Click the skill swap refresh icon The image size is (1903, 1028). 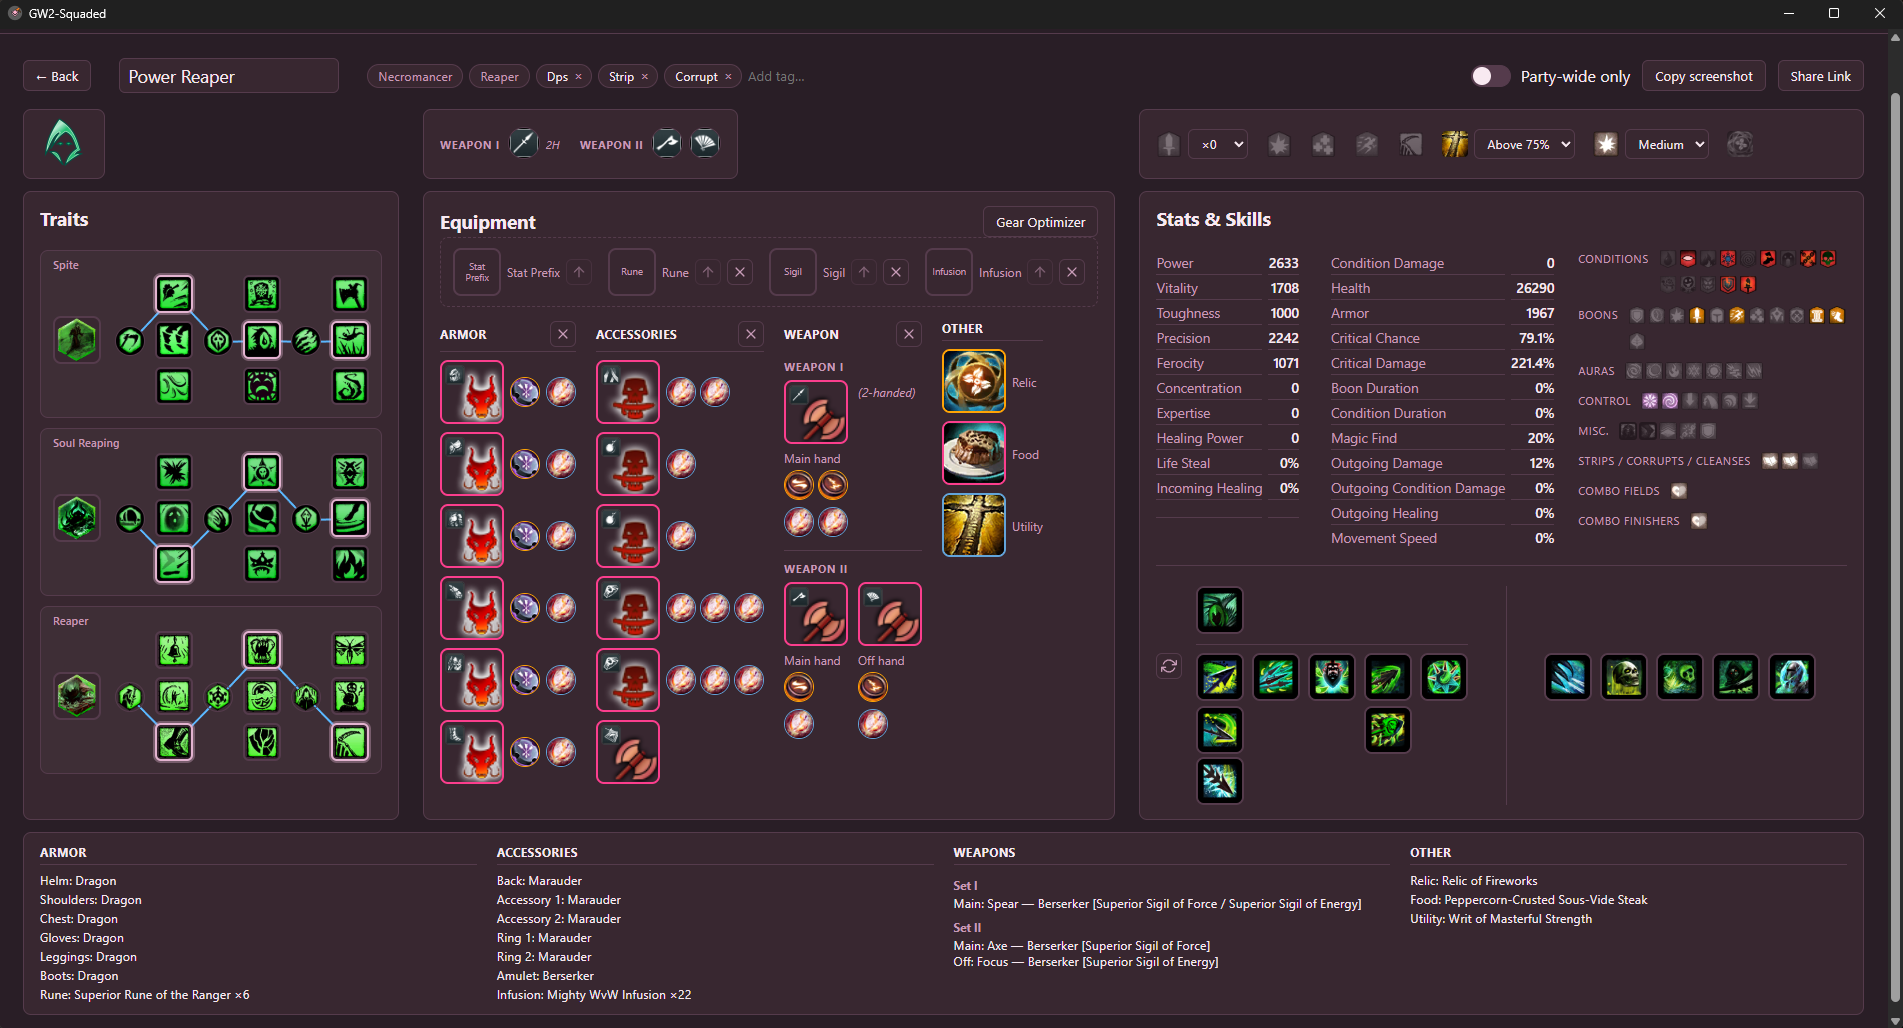(x=1169, y=666)
